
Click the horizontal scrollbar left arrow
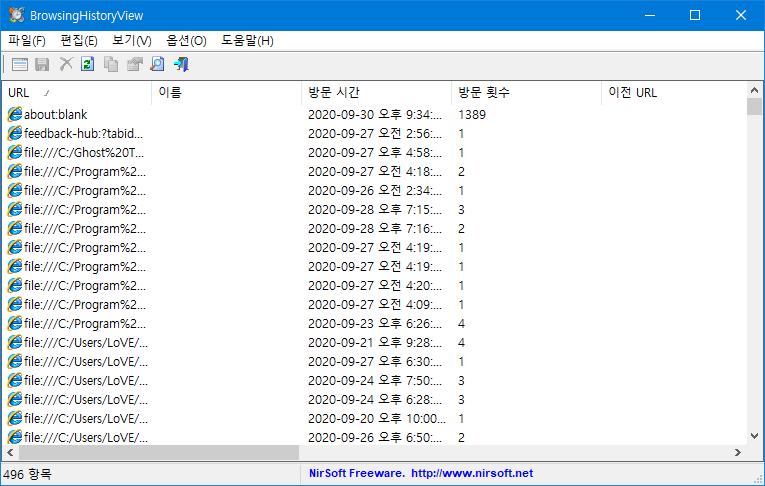tap(10, 452)
